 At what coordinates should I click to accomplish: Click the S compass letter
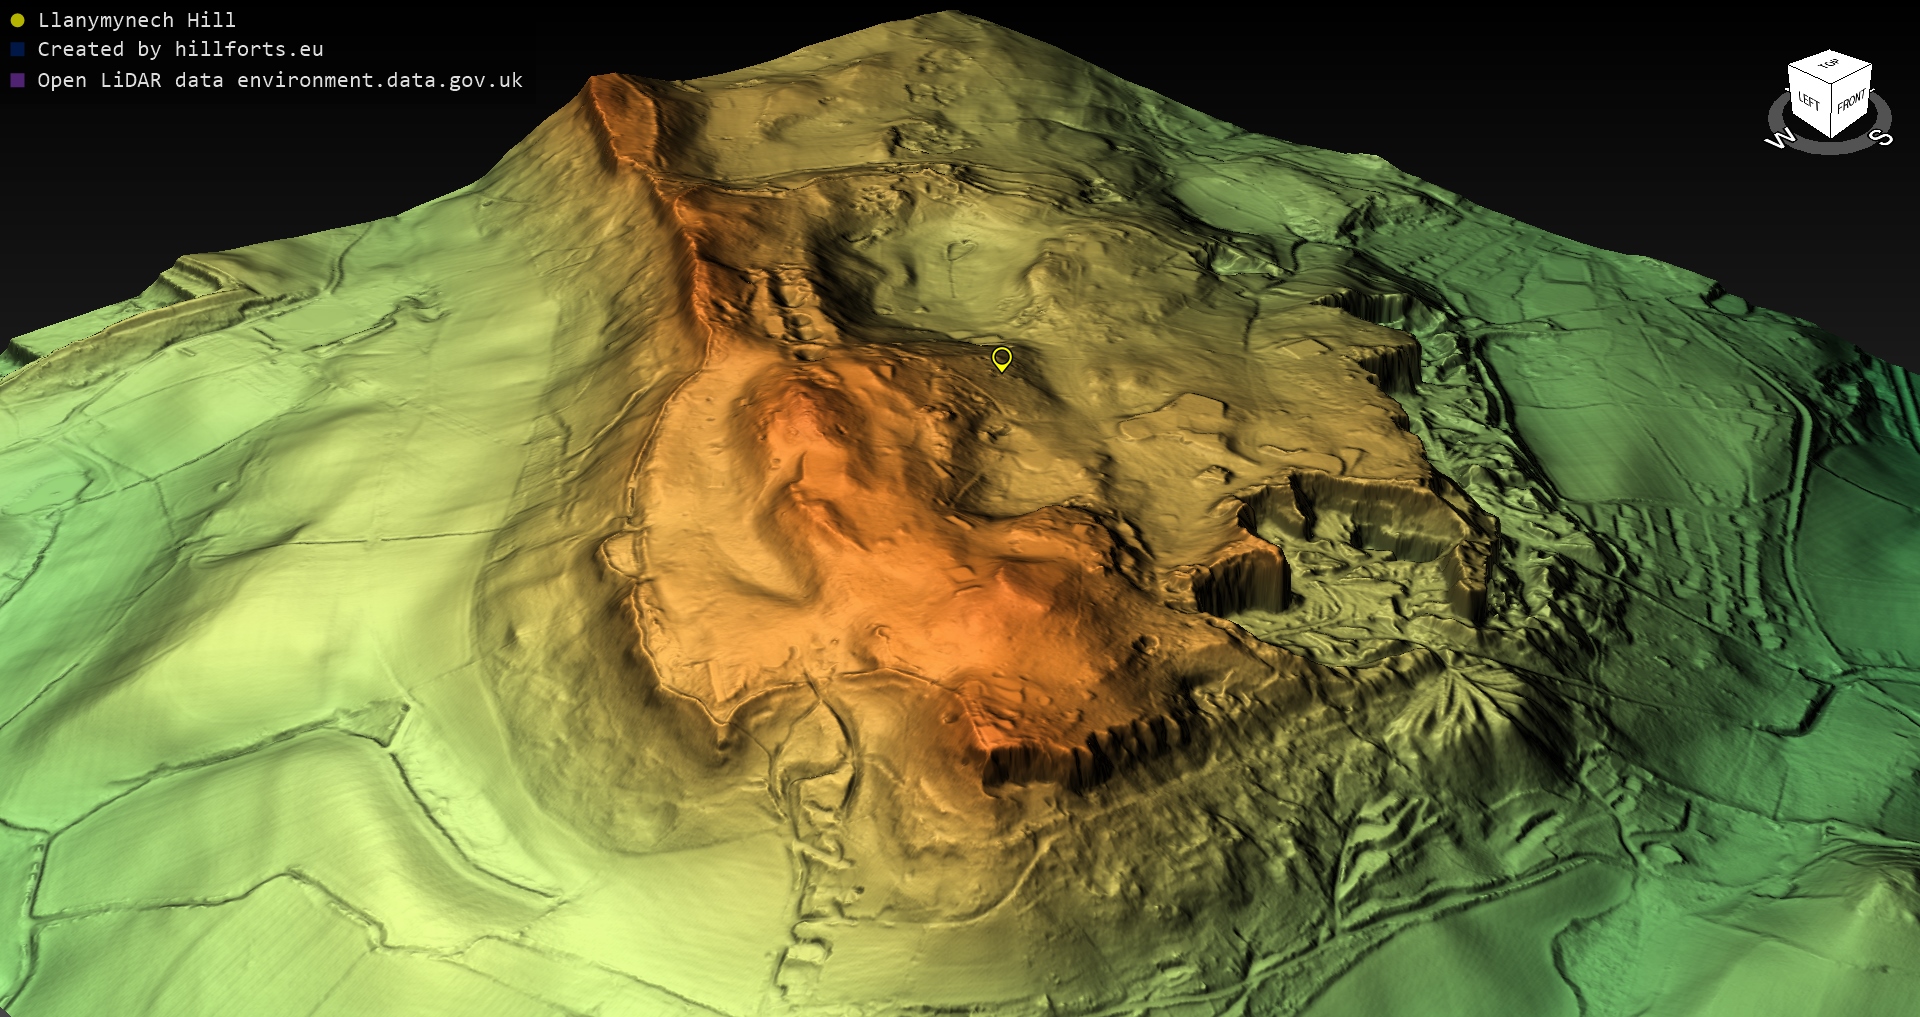tap(1881, 137)
